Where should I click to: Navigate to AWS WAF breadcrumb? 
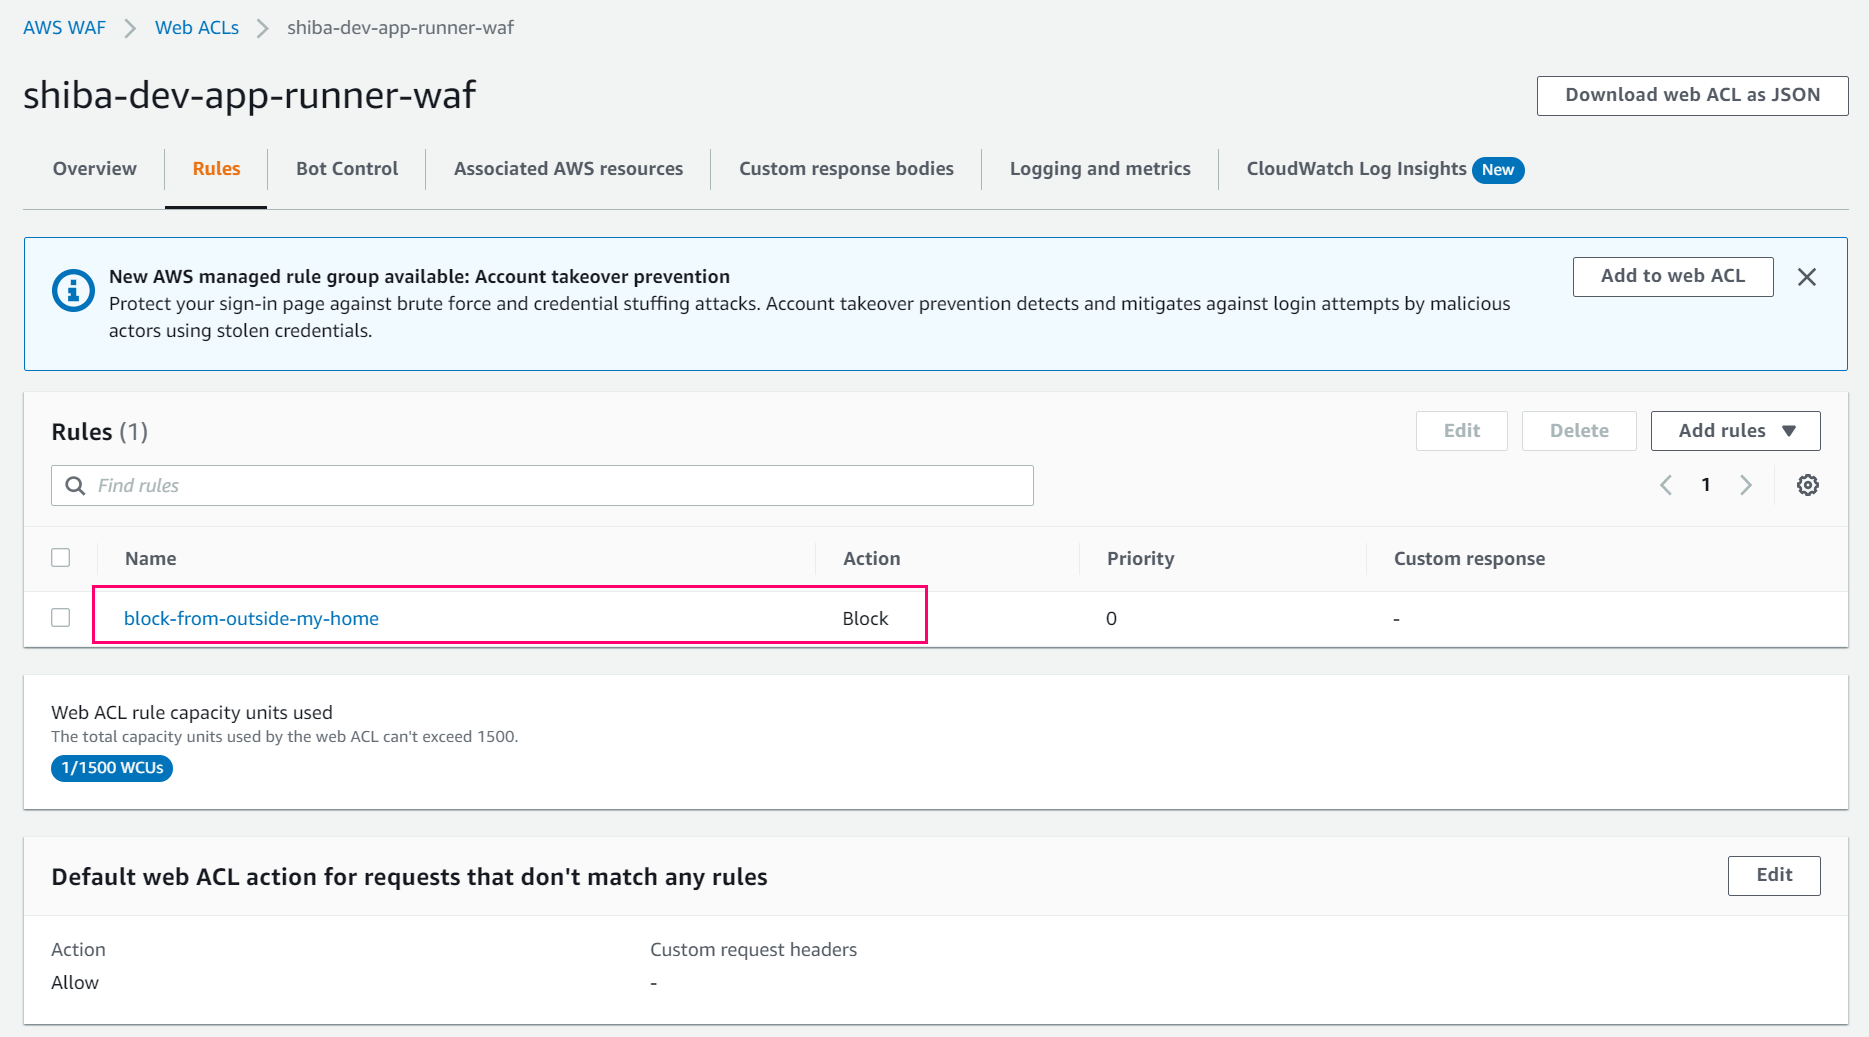coord(64,28)
